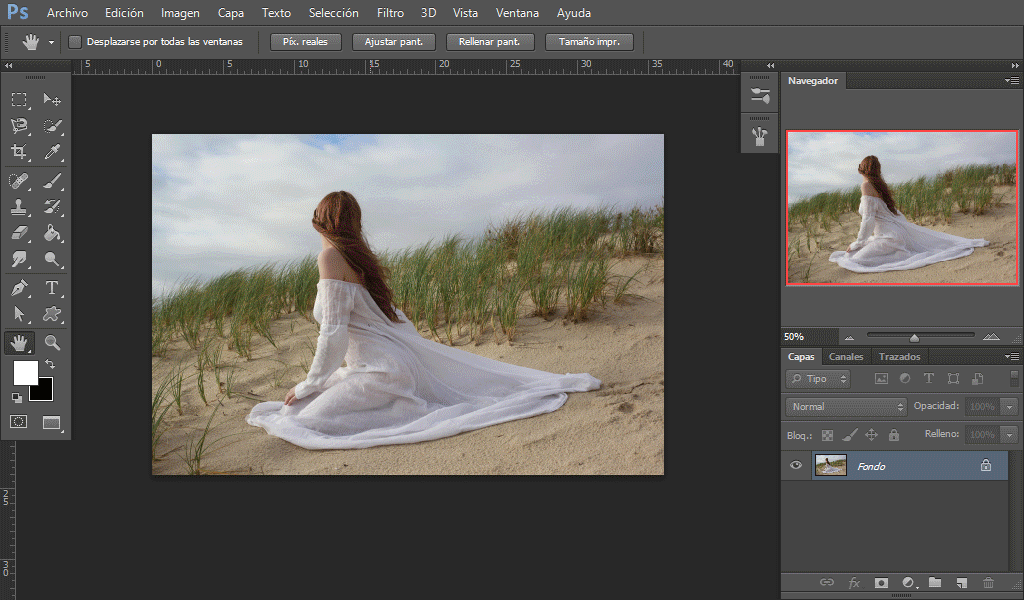Select the Eyedropper tool

click(52, 153)
